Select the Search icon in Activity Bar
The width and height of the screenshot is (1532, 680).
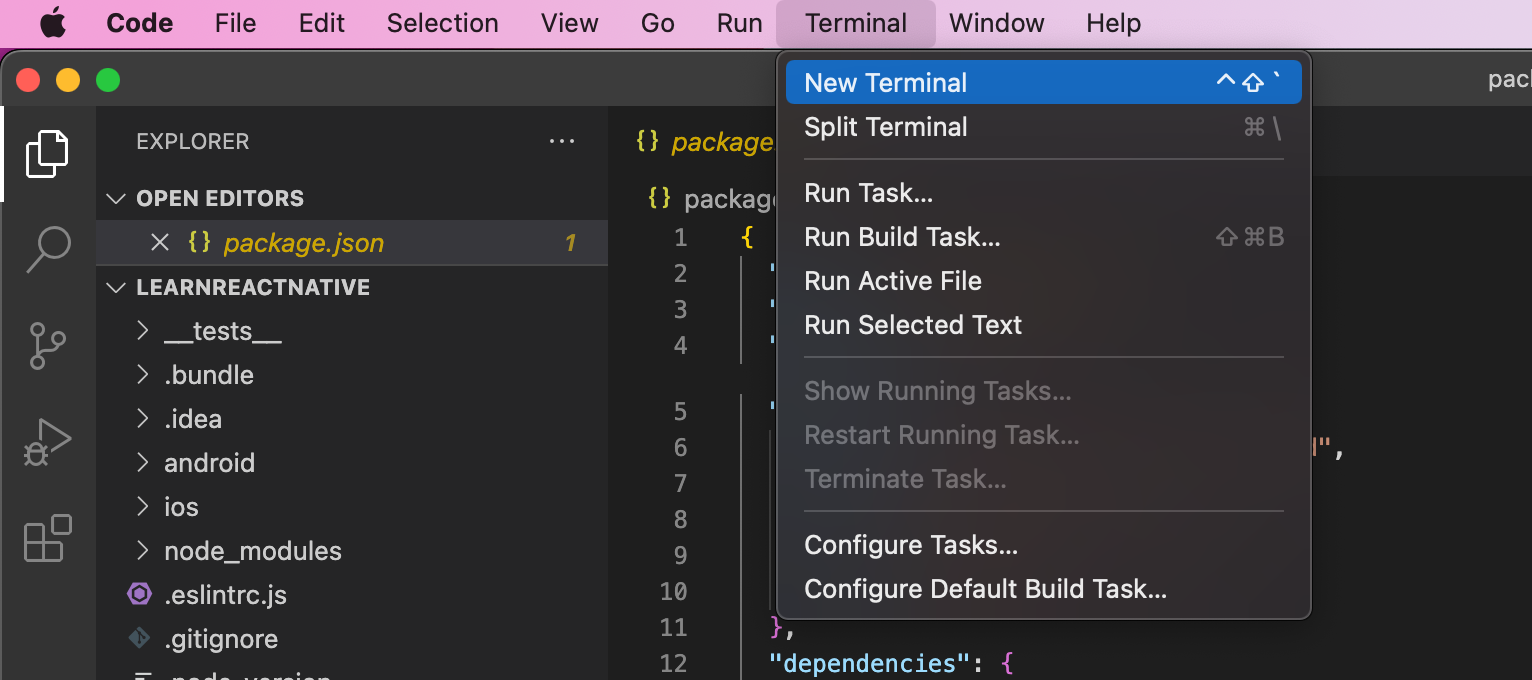[47, 249]
